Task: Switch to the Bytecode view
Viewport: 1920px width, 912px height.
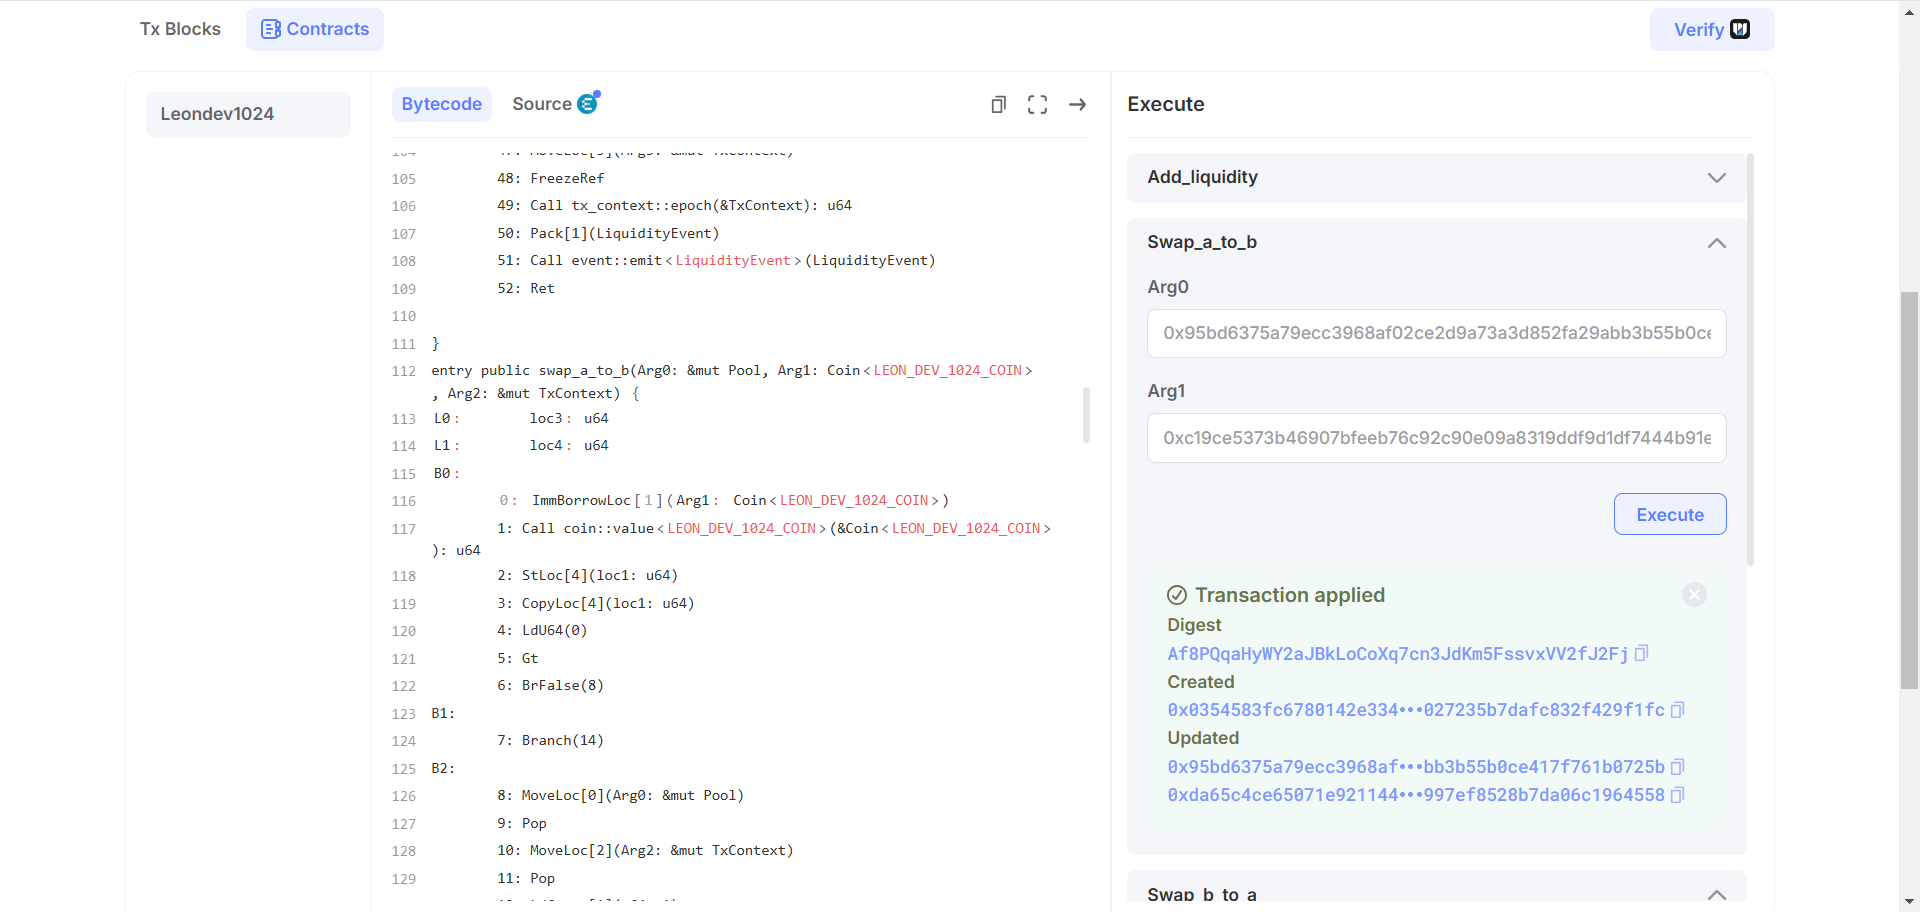Action: [x=442, y=104]
